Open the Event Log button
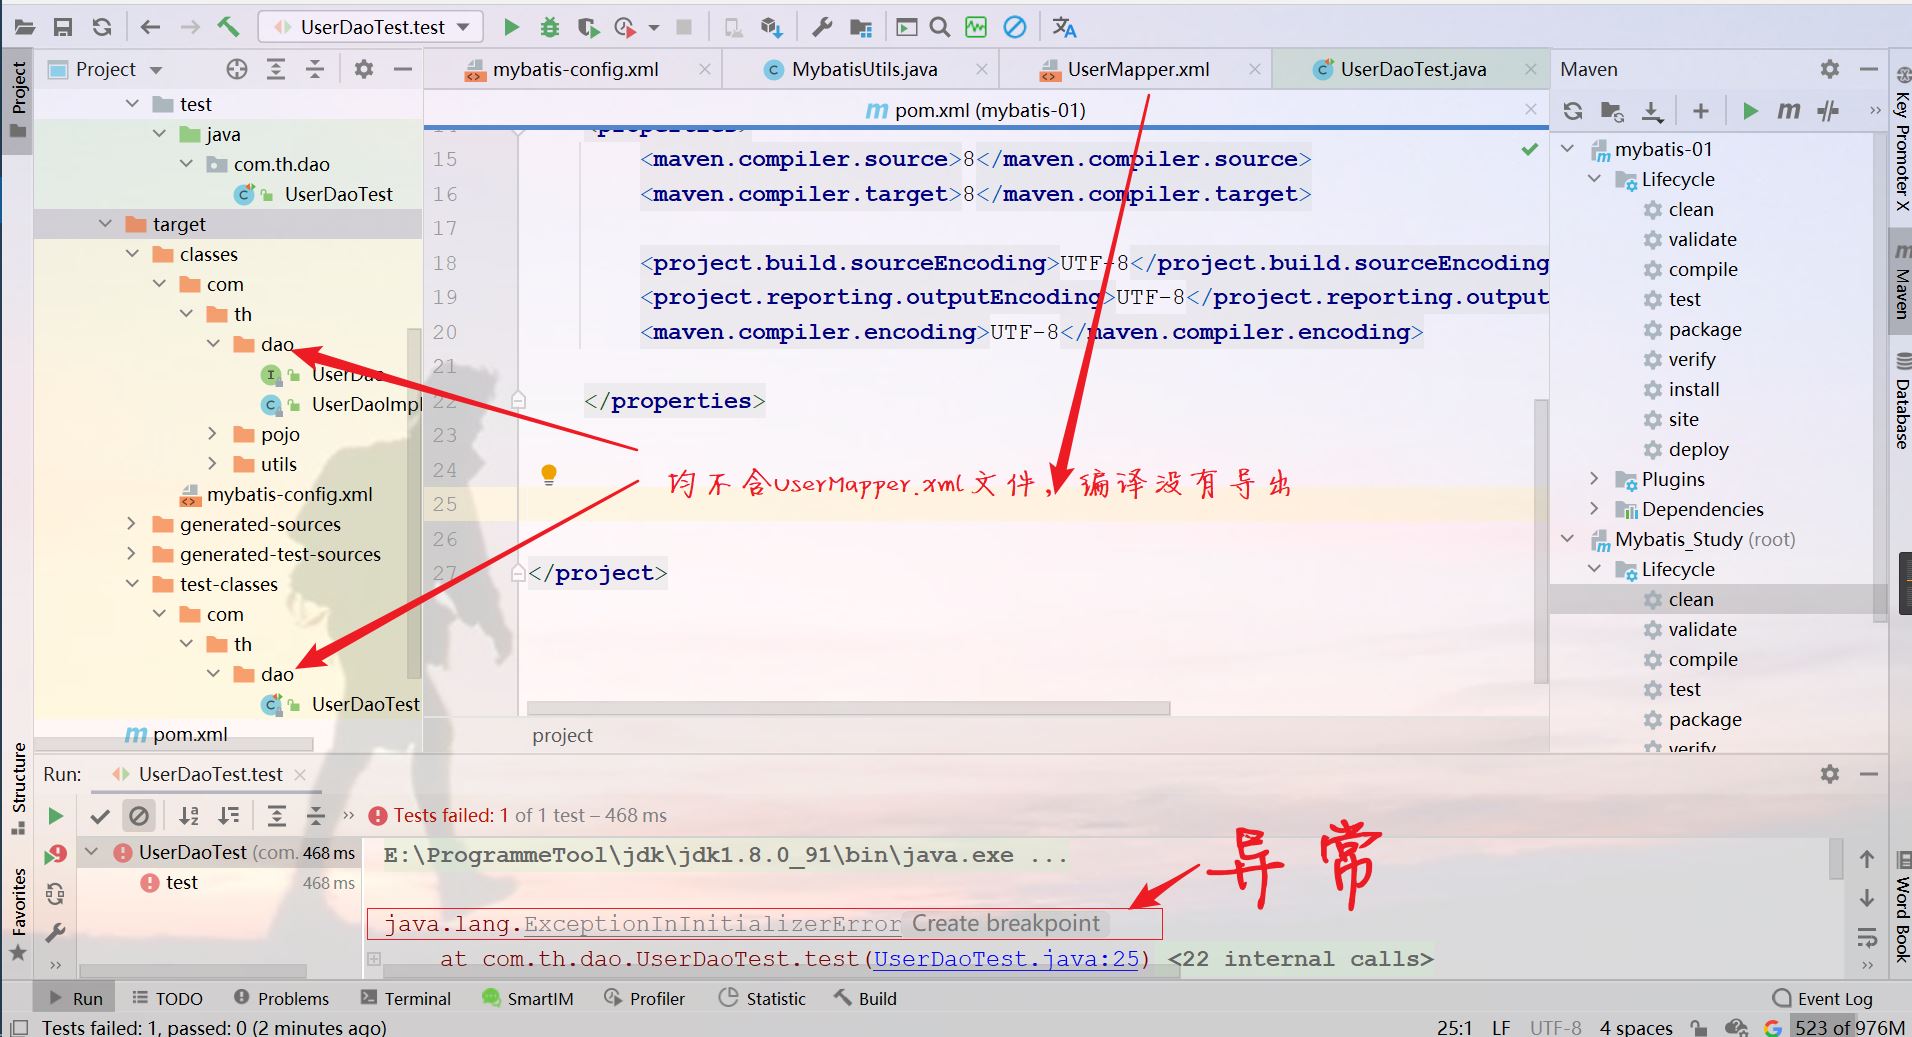The width and height of the screenshot is (1912, 1037). (x=1823, y=998)
